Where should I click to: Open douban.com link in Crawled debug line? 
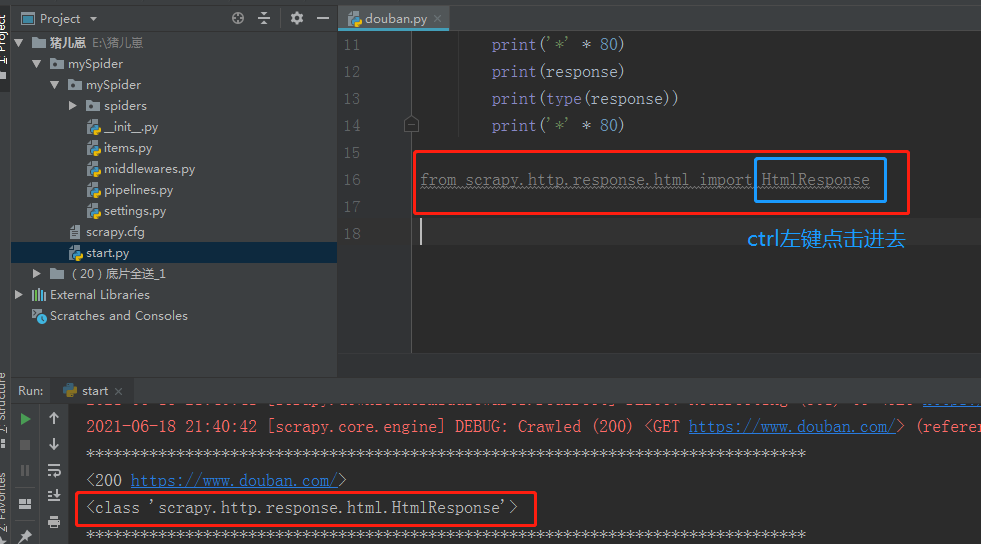(x=792, y=427)
